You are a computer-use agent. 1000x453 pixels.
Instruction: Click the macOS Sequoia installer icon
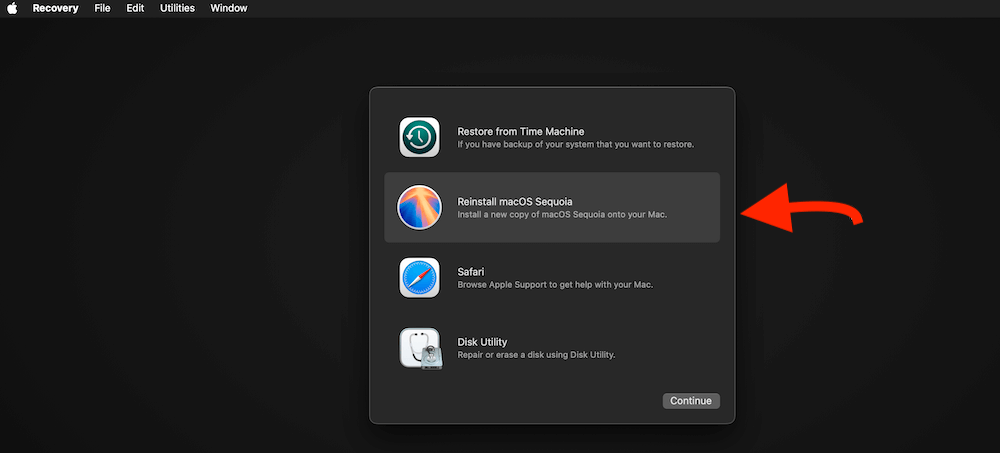click(419, 207)
